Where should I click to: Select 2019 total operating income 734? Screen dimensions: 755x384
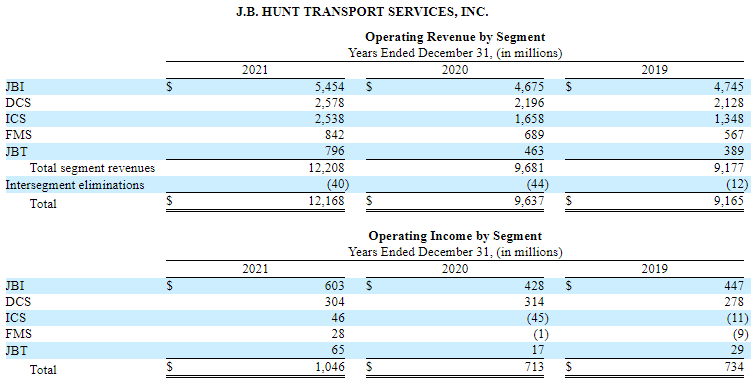734,367
